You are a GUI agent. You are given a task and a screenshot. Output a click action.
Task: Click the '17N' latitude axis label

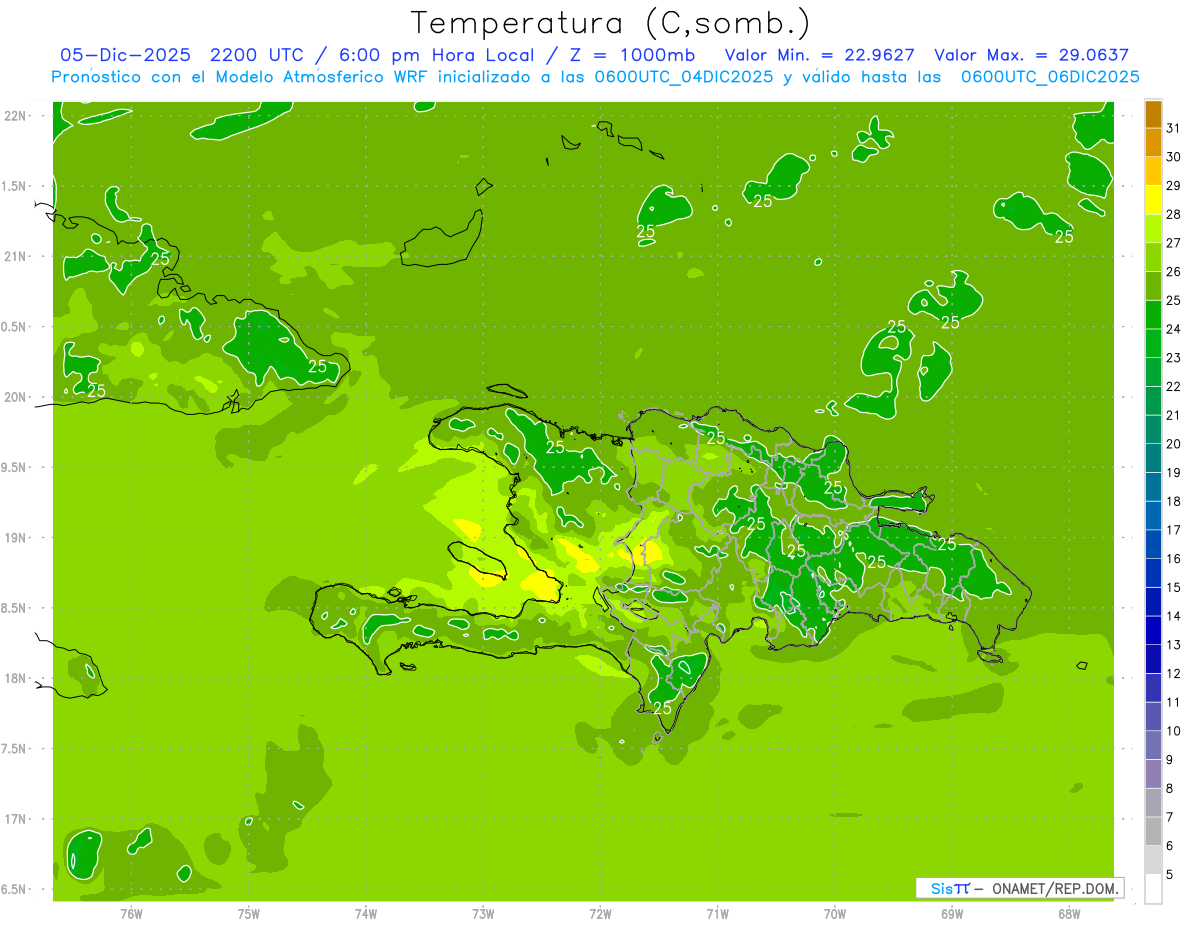(17, 819)
